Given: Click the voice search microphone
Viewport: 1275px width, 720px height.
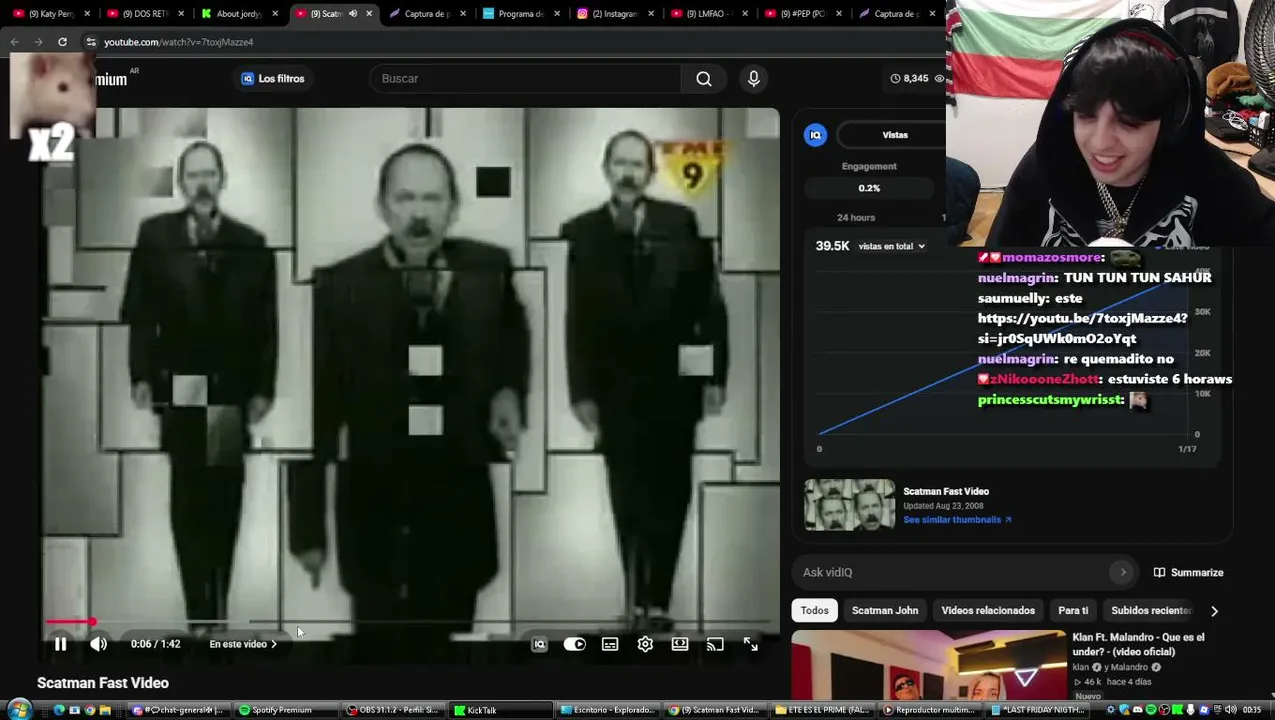Looking at the screenshot, I should pos(754,79).
